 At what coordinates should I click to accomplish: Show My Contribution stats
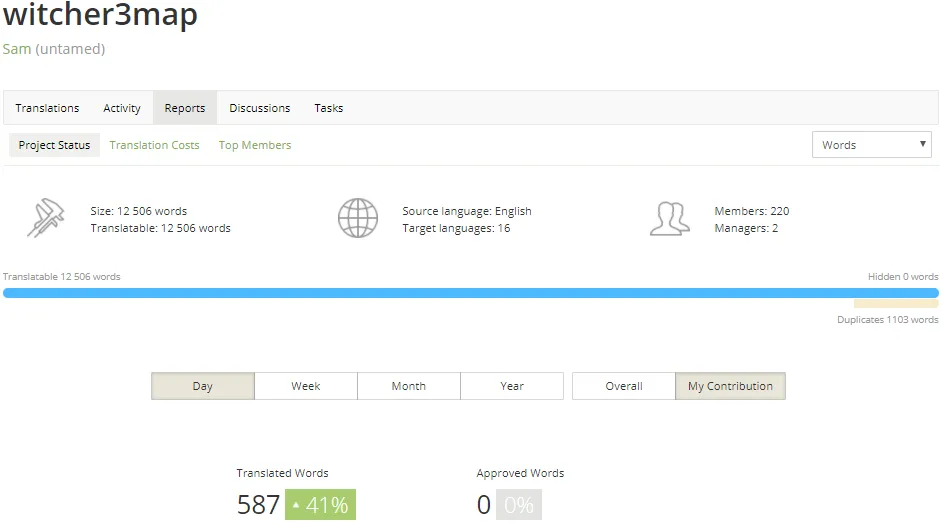point(730,386)
